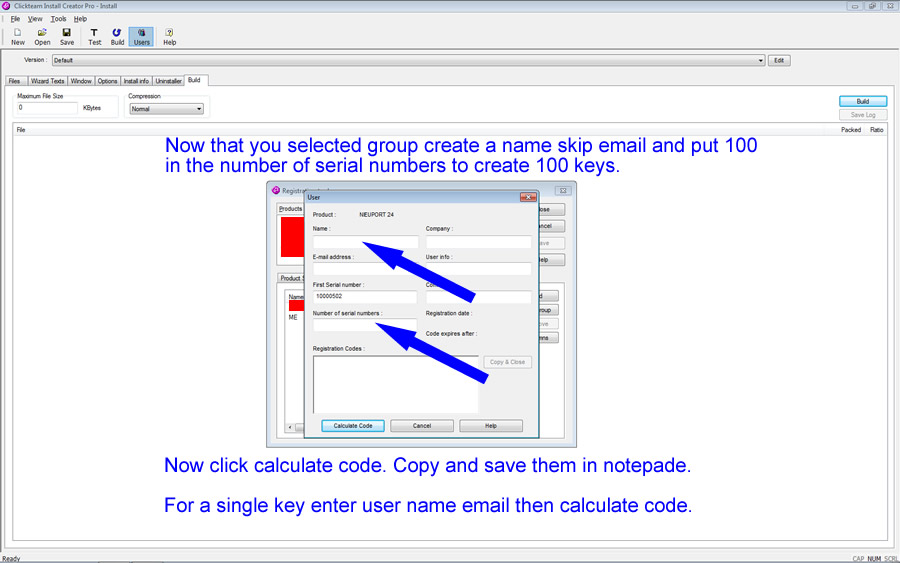Click the New project toolbar icon
This screenshot has height=563, width=900.
(18, 36)
